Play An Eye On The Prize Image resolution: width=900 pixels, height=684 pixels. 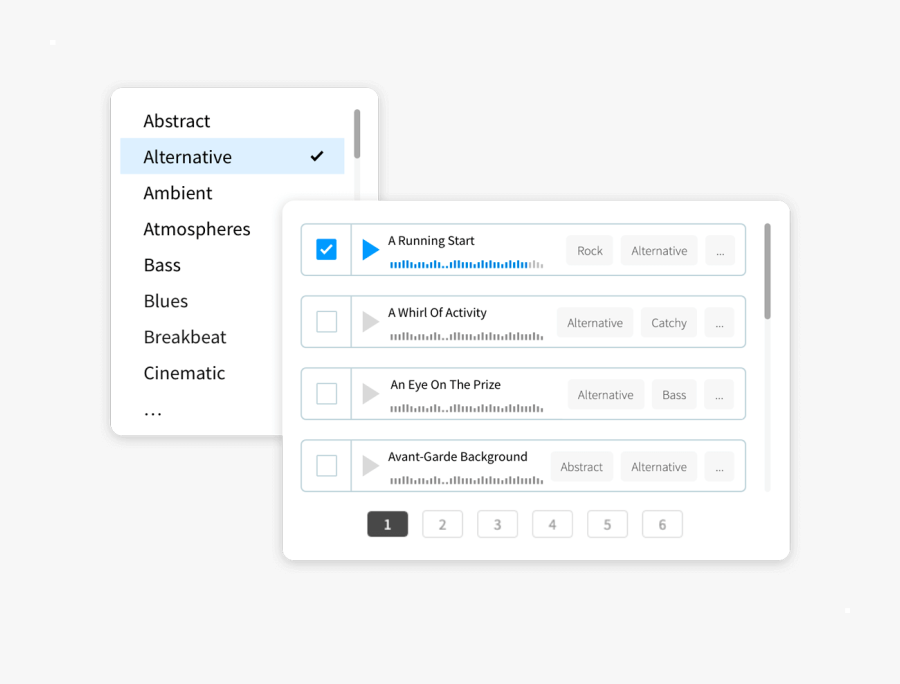370,394
